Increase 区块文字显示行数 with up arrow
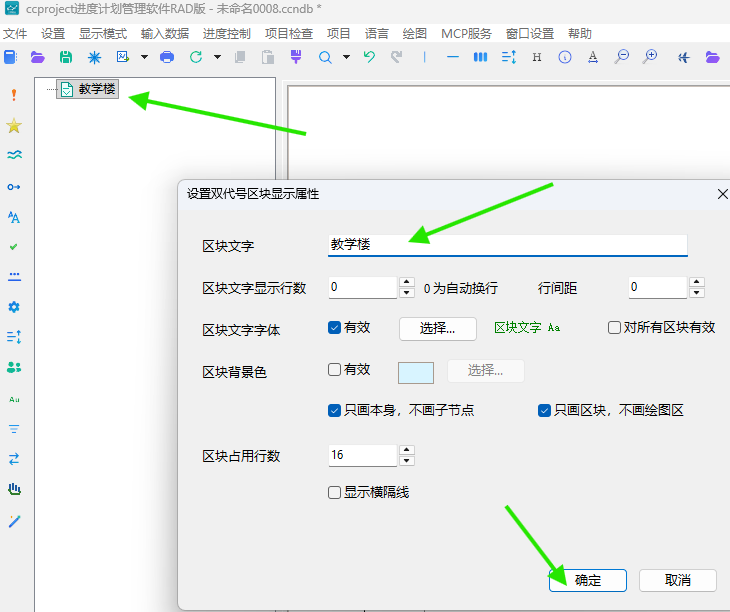The width and height of the screenshot is (730, 612). click(x=407, y=282)
